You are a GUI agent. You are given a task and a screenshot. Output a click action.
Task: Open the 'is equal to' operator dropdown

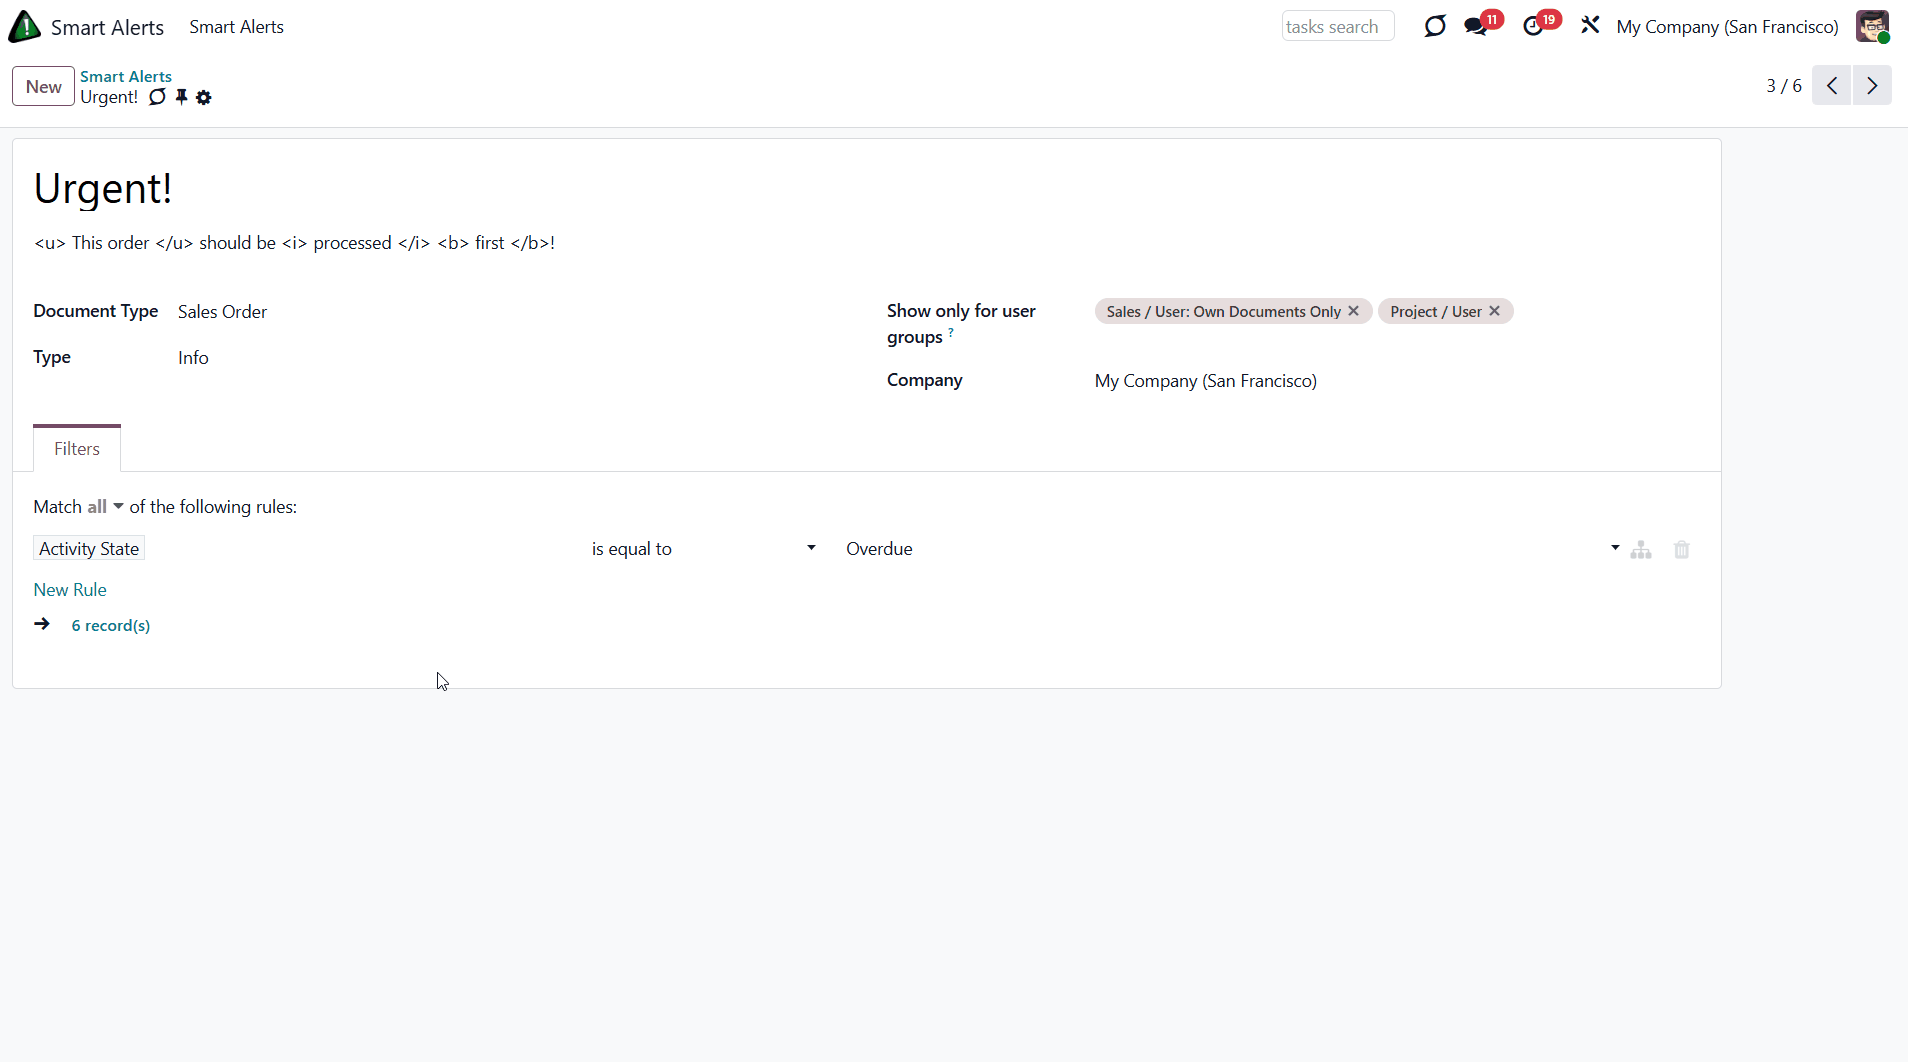pyautogui.click(x=703, y=549)
